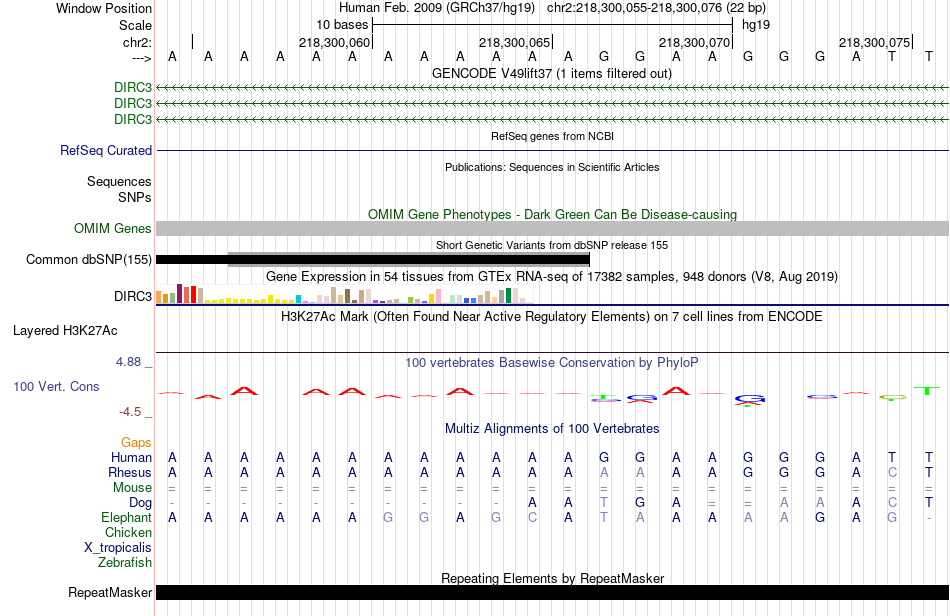The image size is (950, 616).
Task: Select the Chicken alignment row label
Action: (x=128, y=532)
